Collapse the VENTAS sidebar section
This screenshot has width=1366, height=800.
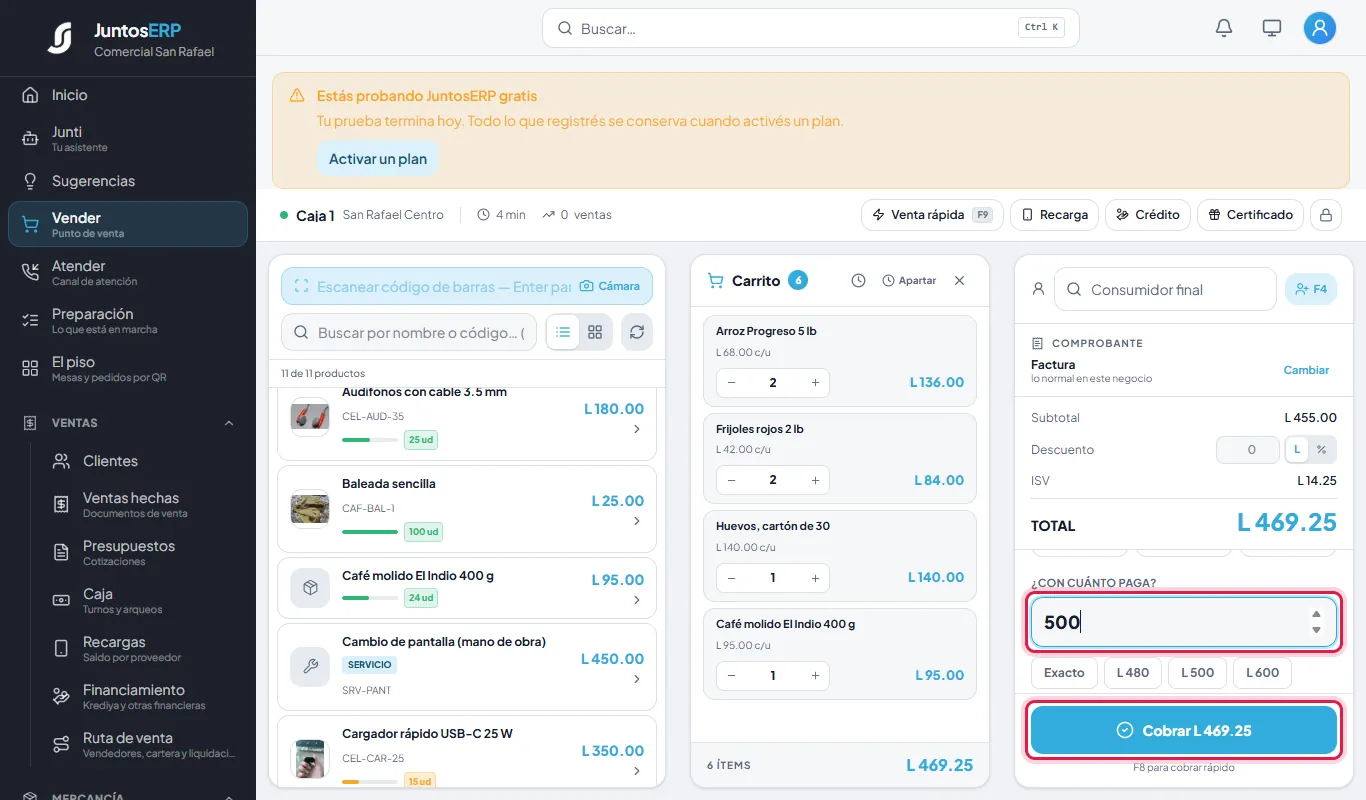point(229,423)
